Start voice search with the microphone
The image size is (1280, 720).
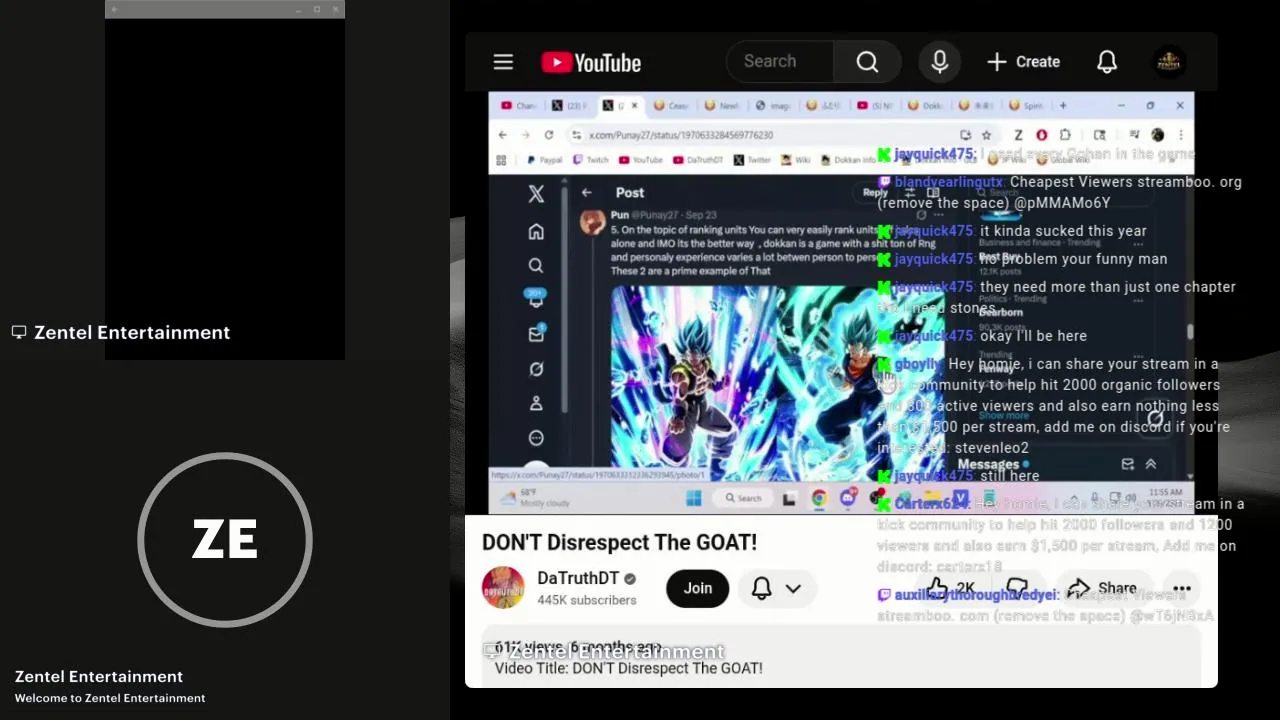(939, 62)
